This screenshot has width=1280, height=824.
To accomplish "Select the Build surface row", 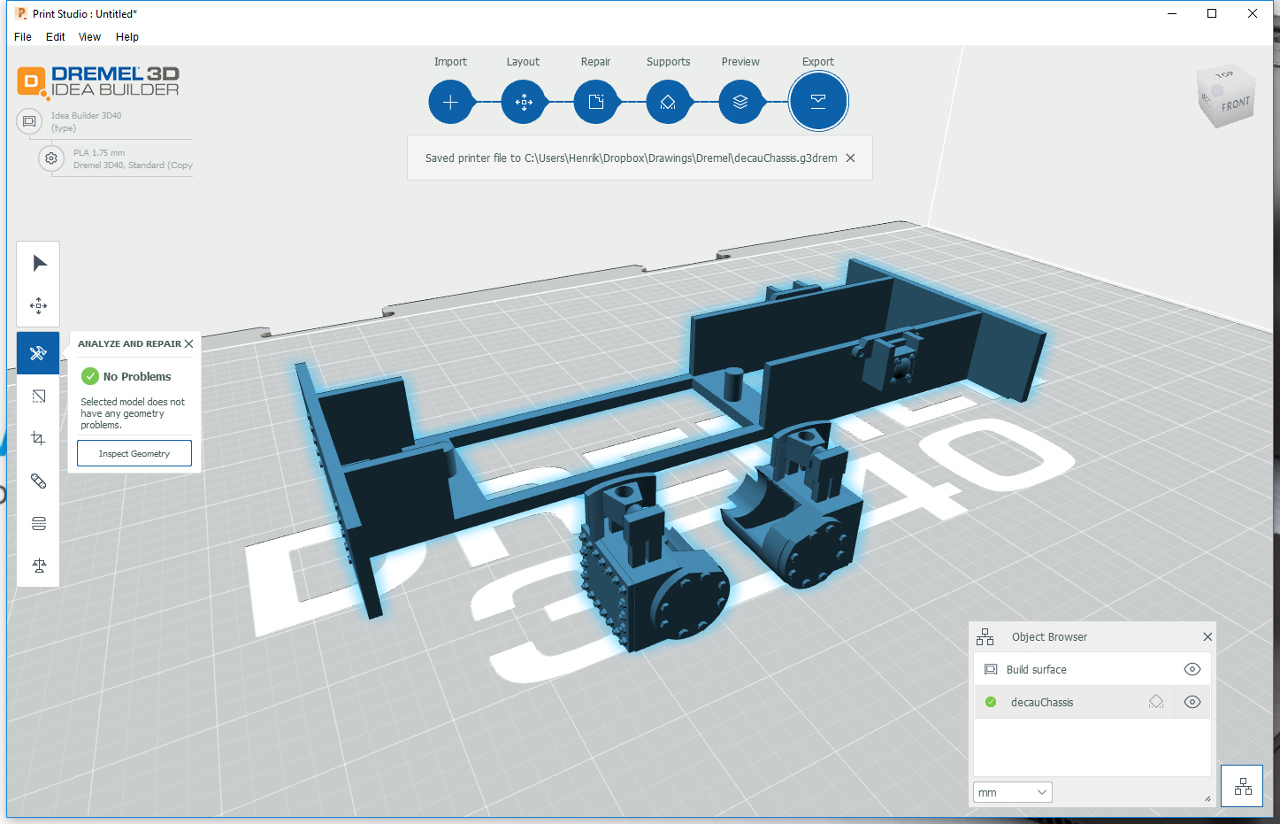I will (x=1092, y=670).
